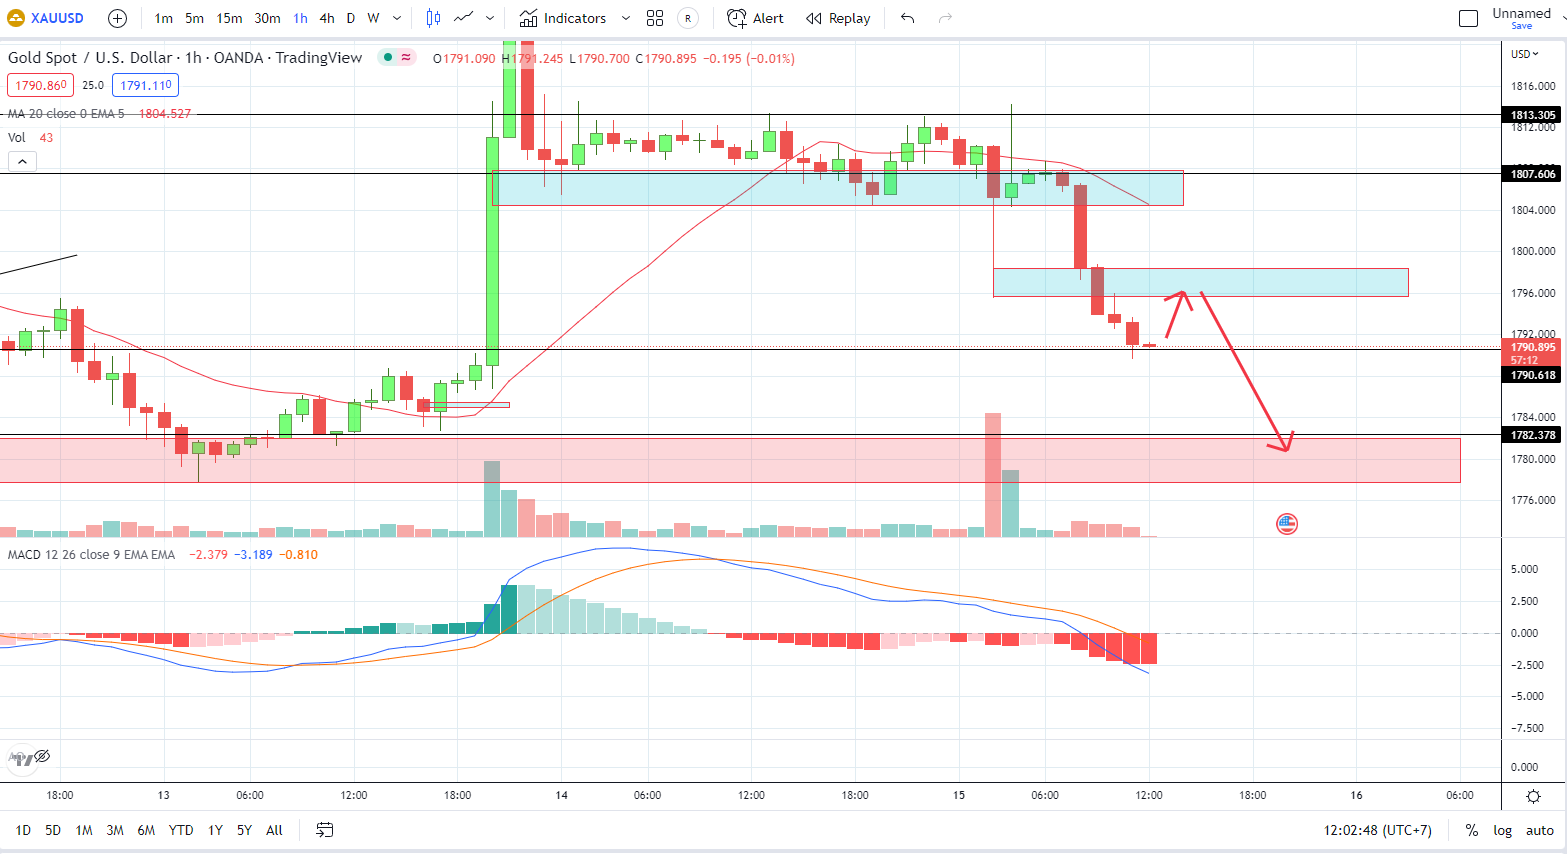1567x854 pixels.
Task: Click the 1807.606 horizontal line price label
Action: click(x=1533, y=174)
